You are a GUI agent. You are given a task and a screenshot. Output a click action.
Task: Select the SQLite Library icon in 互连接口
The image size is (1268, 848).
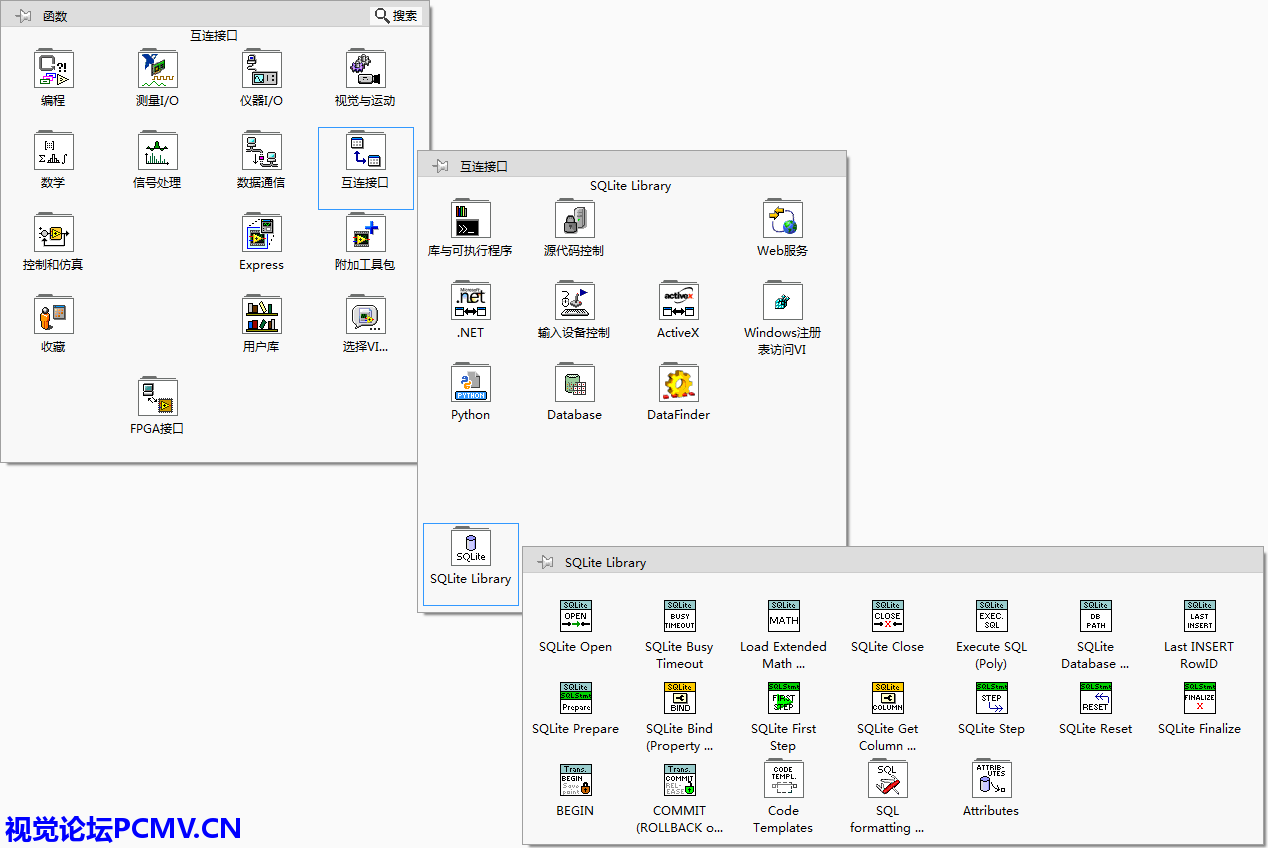[471, 548]
